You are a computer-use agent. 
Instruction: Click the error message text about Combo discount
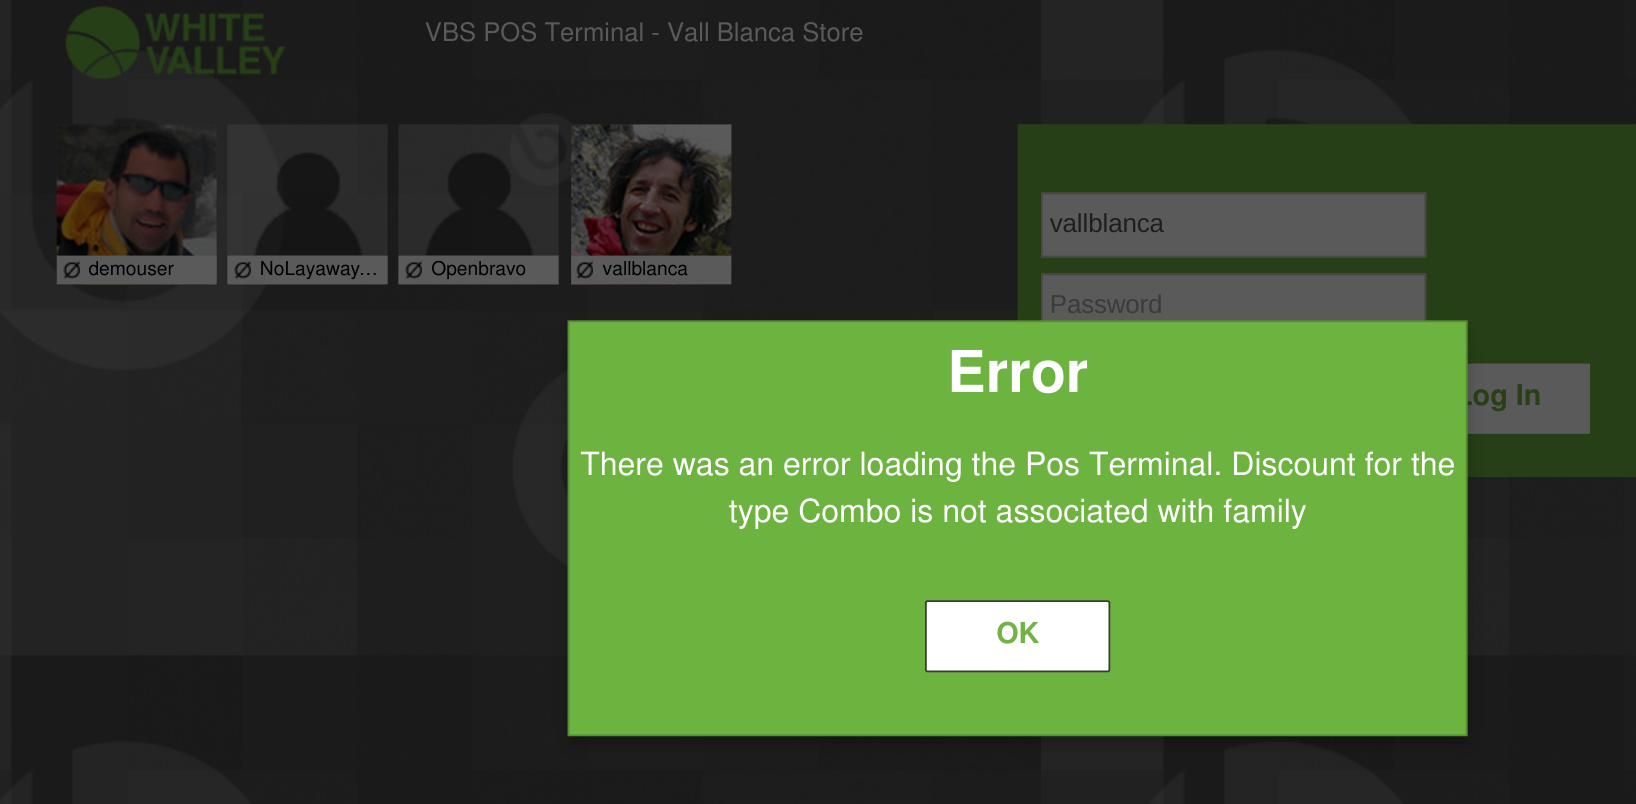tap(1017, 488)
